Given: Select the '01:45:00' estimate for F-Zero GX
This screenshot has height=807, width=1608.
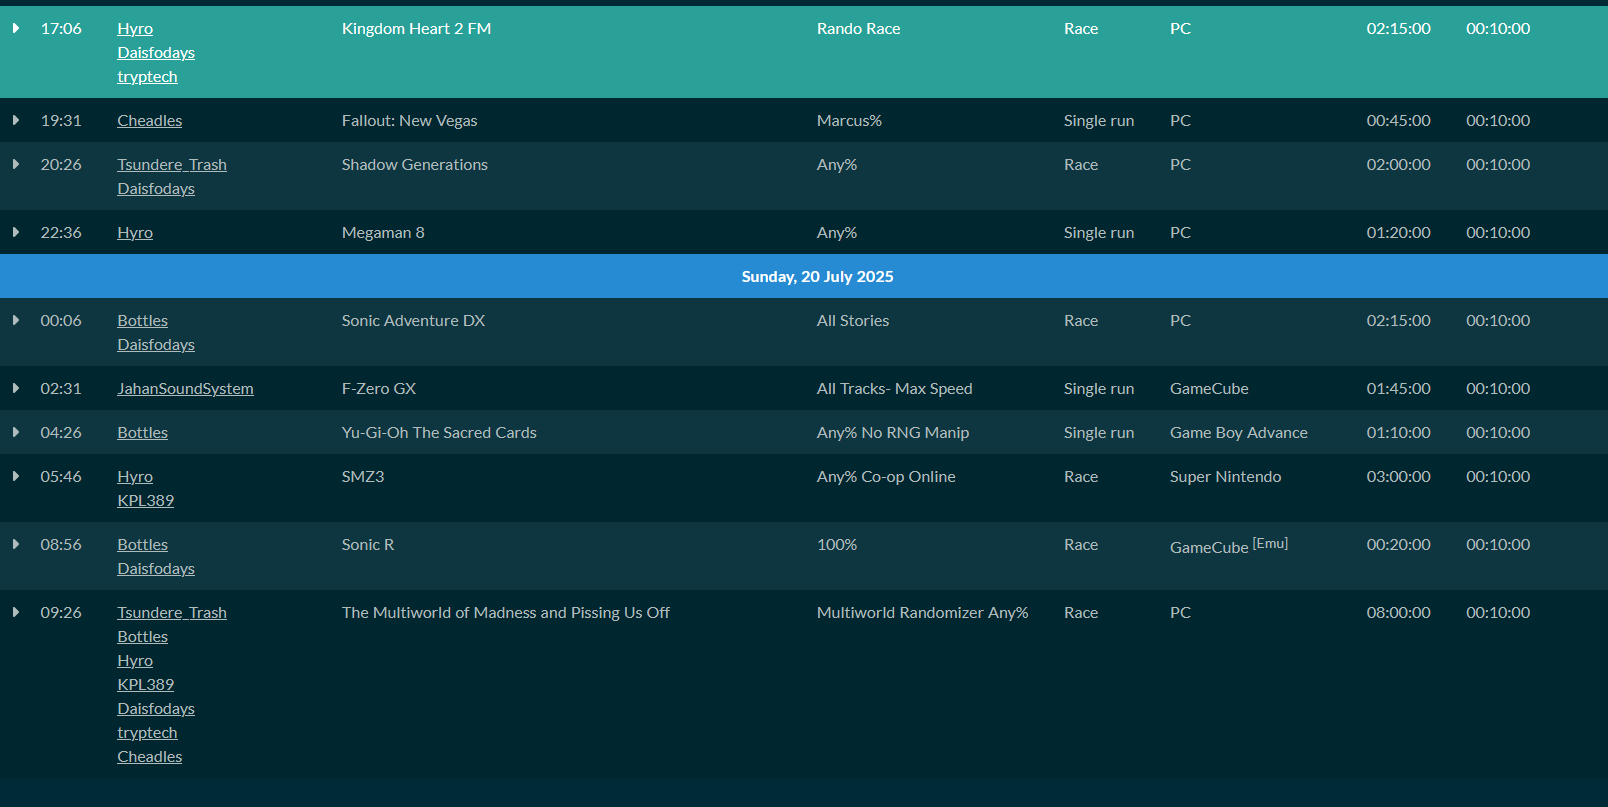Looking at the screenshot, I should (1398, 389).
